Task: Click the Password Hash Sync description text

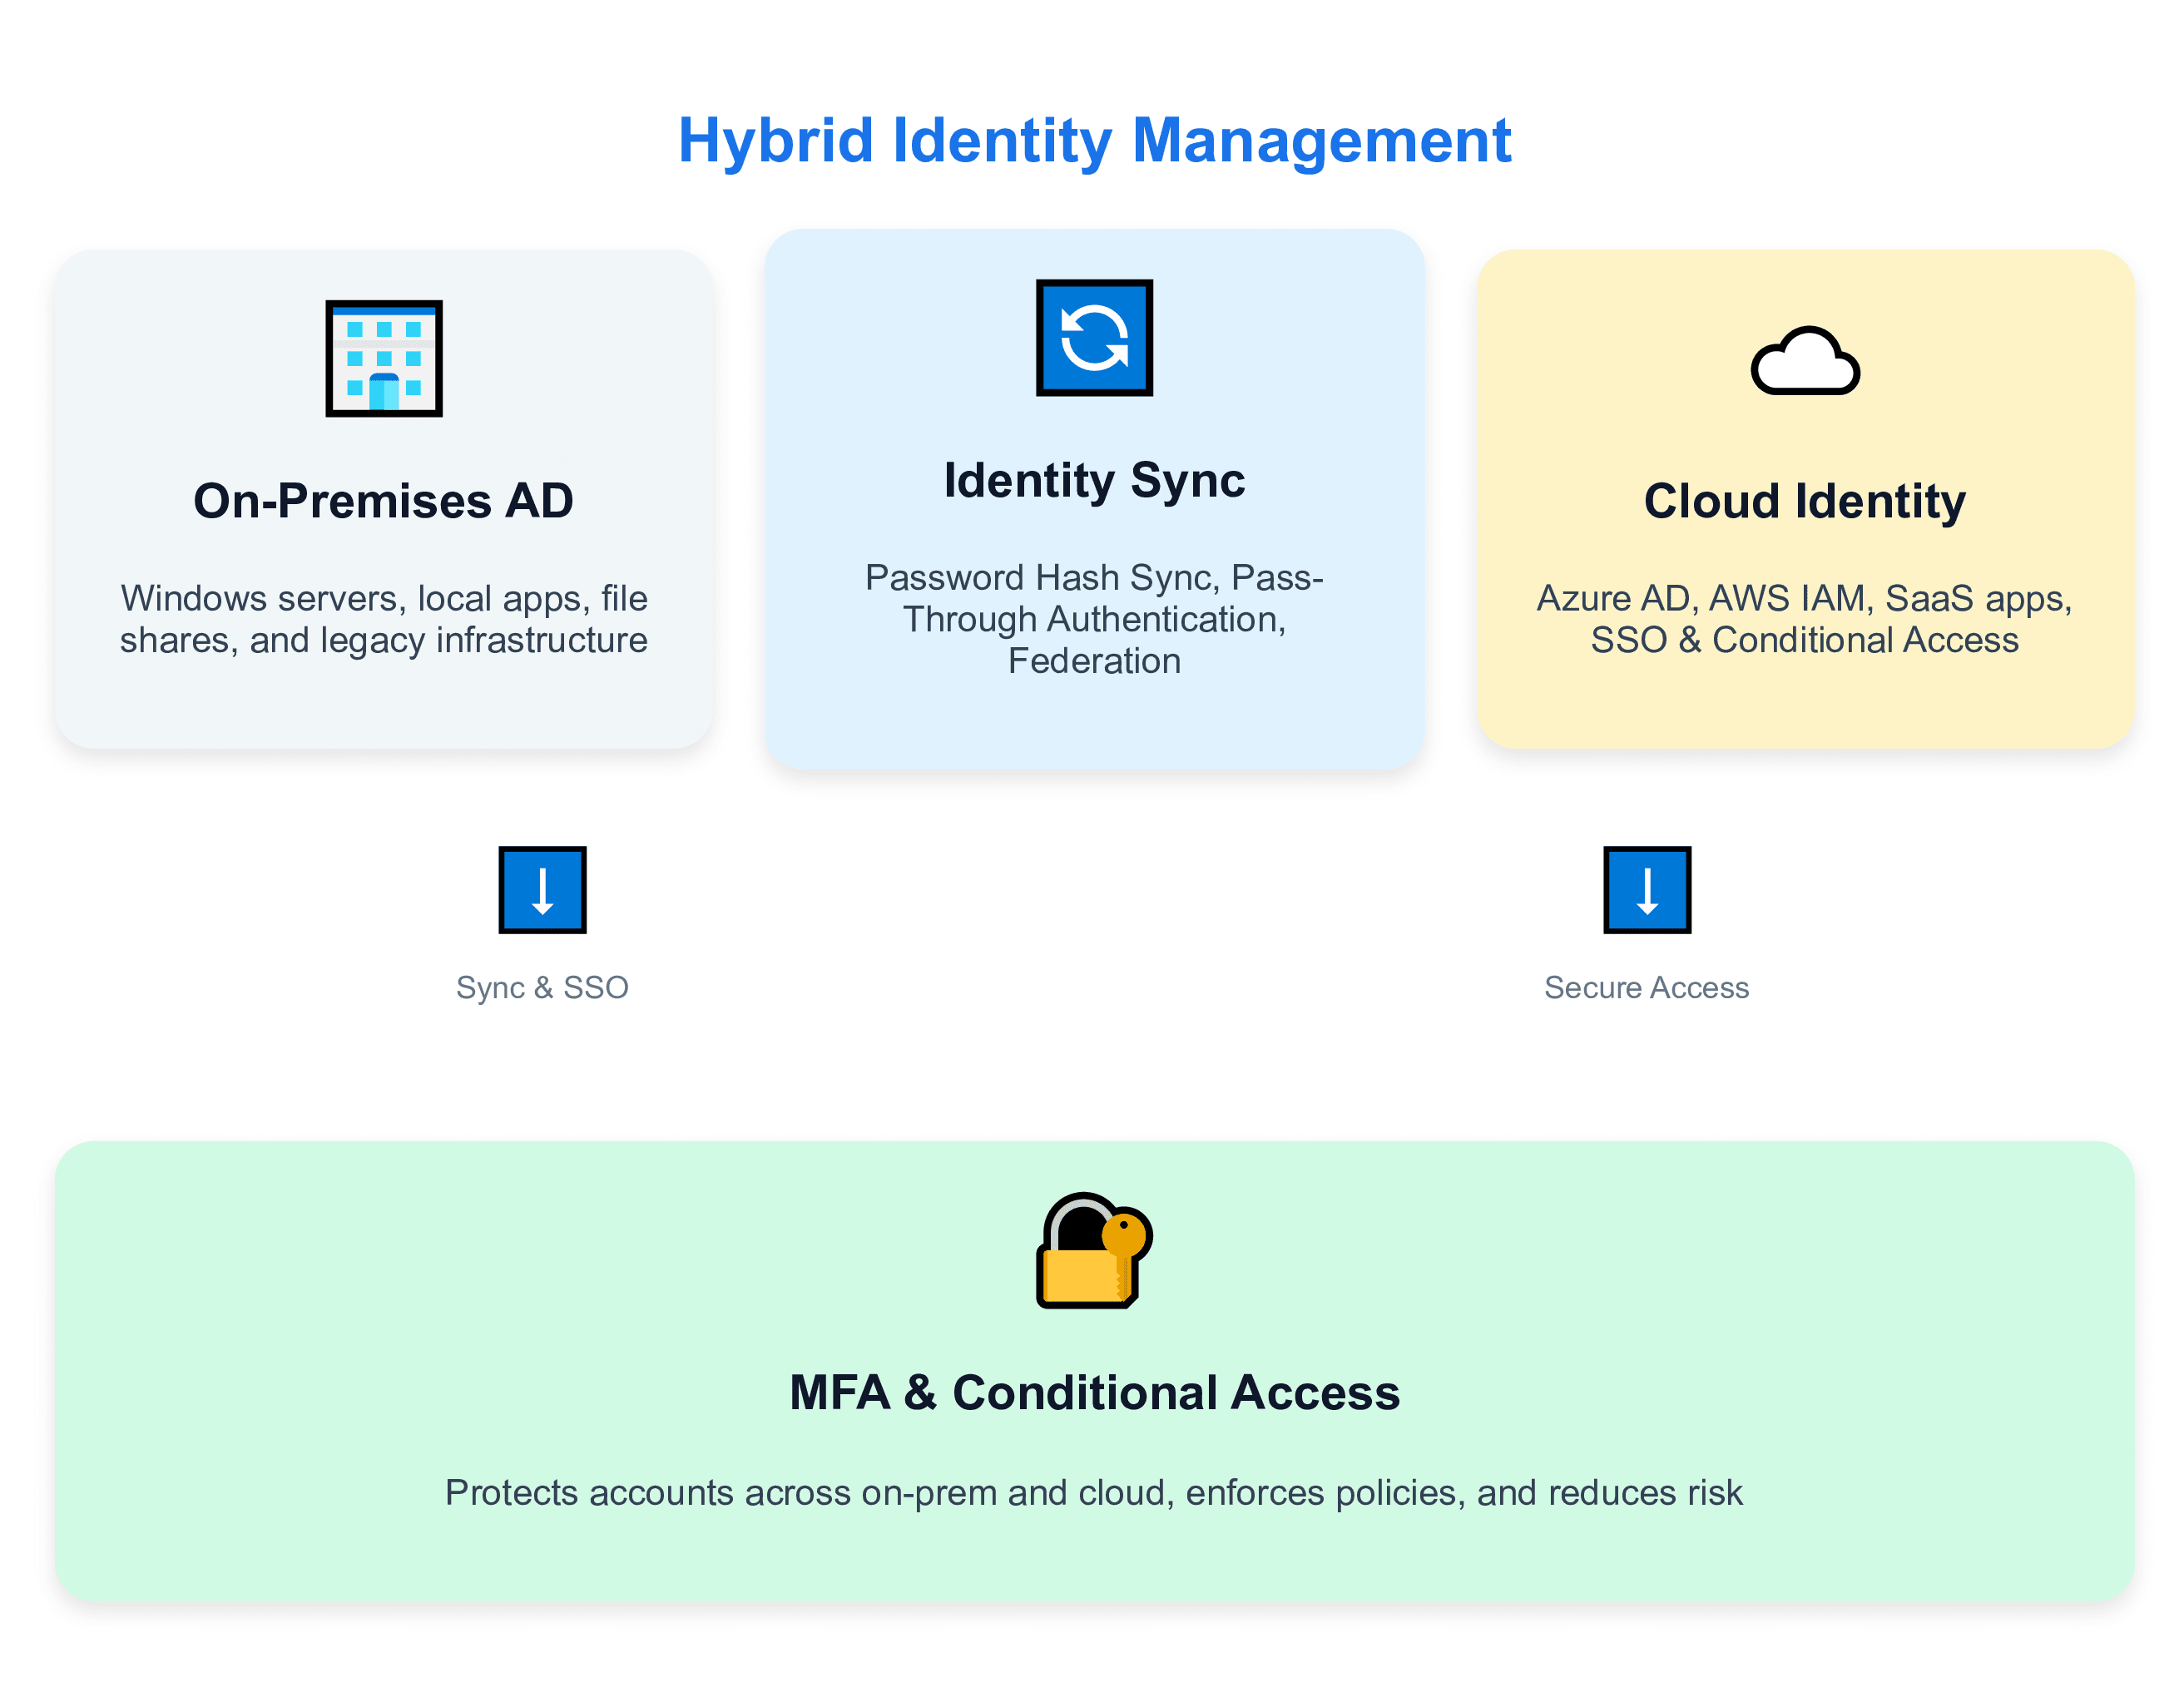Action: click(x=1093, y=618)
